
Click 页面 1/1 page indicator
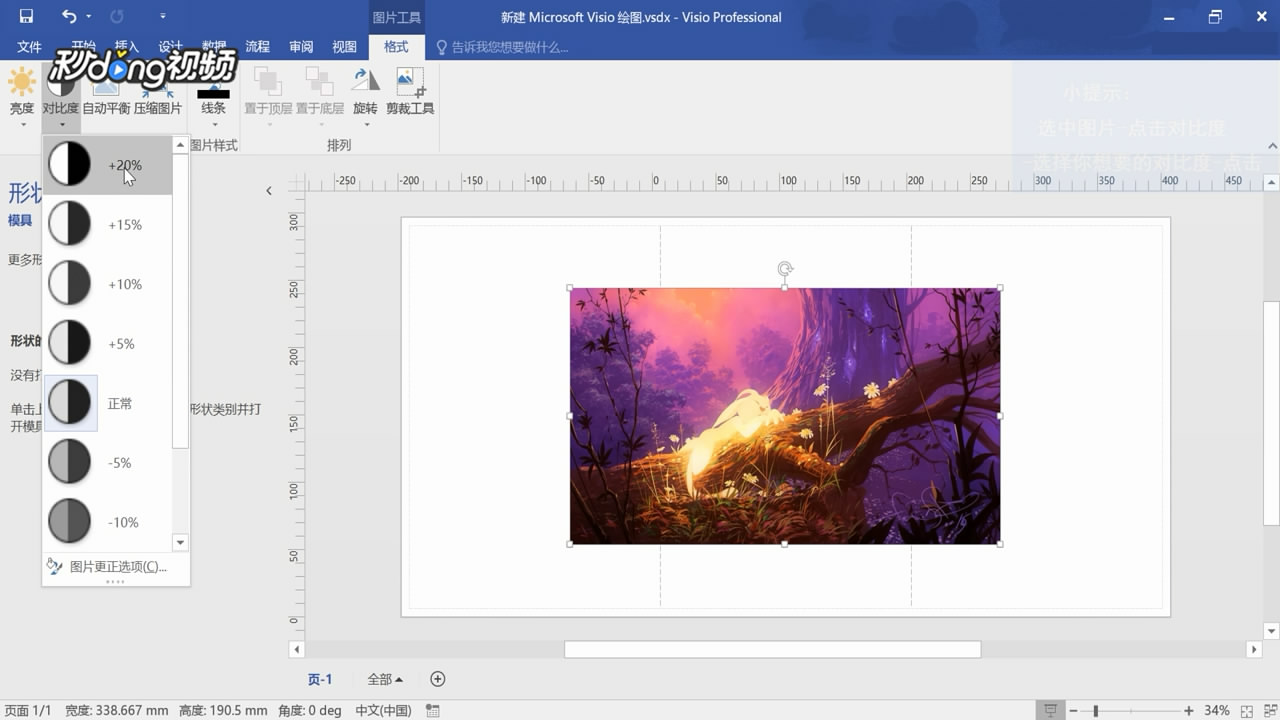click(x=28, y=711)
